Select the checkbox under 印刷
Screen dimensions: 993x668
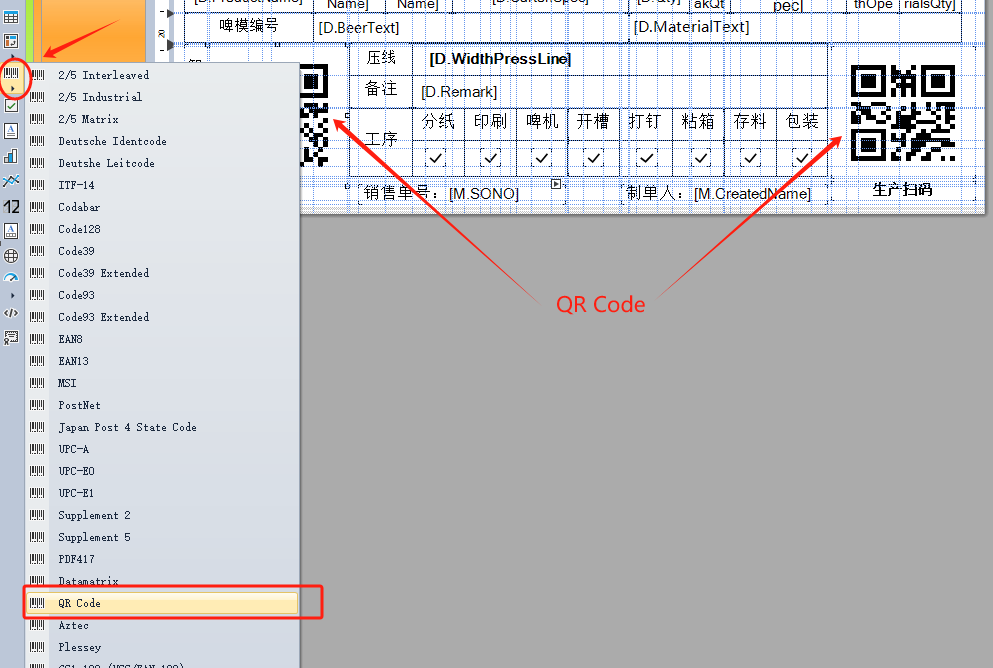point(491,157)
